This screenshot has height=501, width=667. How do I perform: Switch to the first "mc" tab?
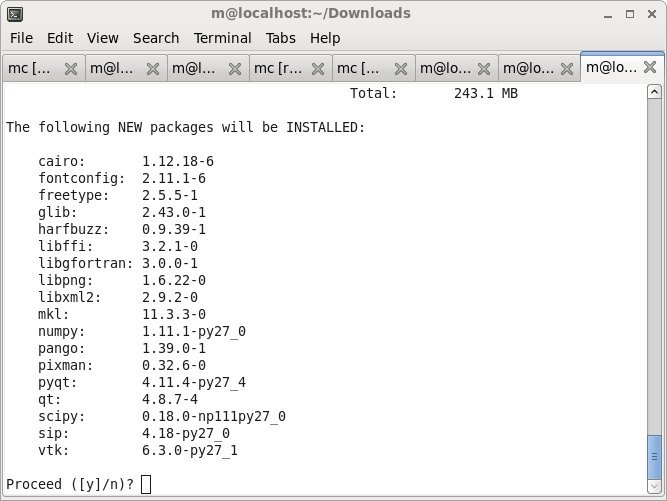pos(30,69)
